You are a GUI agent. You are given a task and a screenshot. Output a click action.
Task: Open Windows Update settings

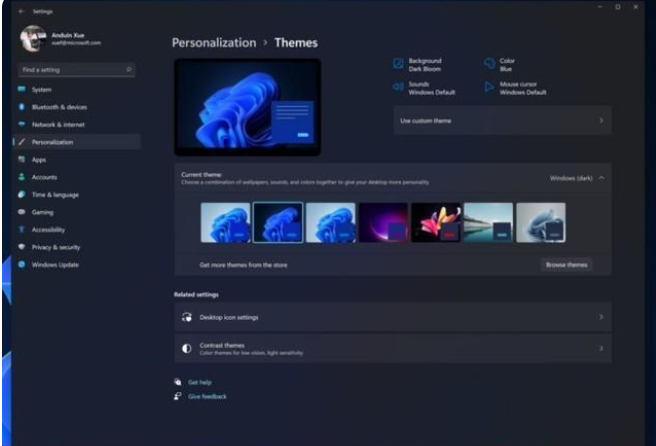(77, 264)
